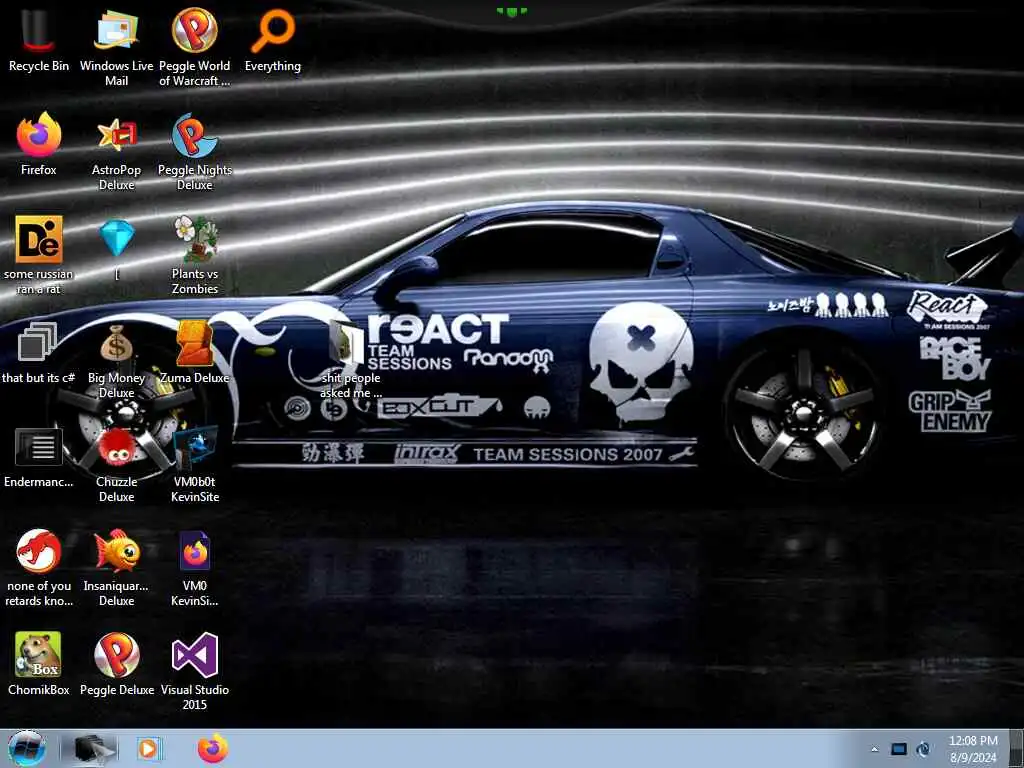Select Chuzzle Deluxe desktop icon
This screenshot has width=1024, height=768.
click(116, 464)
